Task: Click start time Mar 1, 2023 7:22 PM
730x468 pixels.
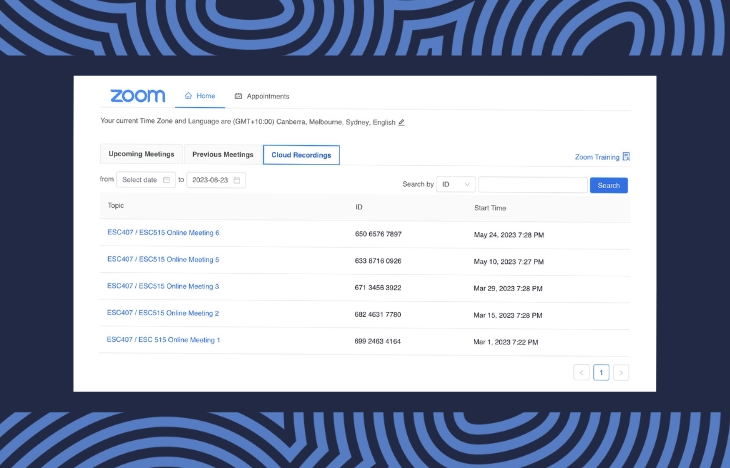Action: (506, 342)
